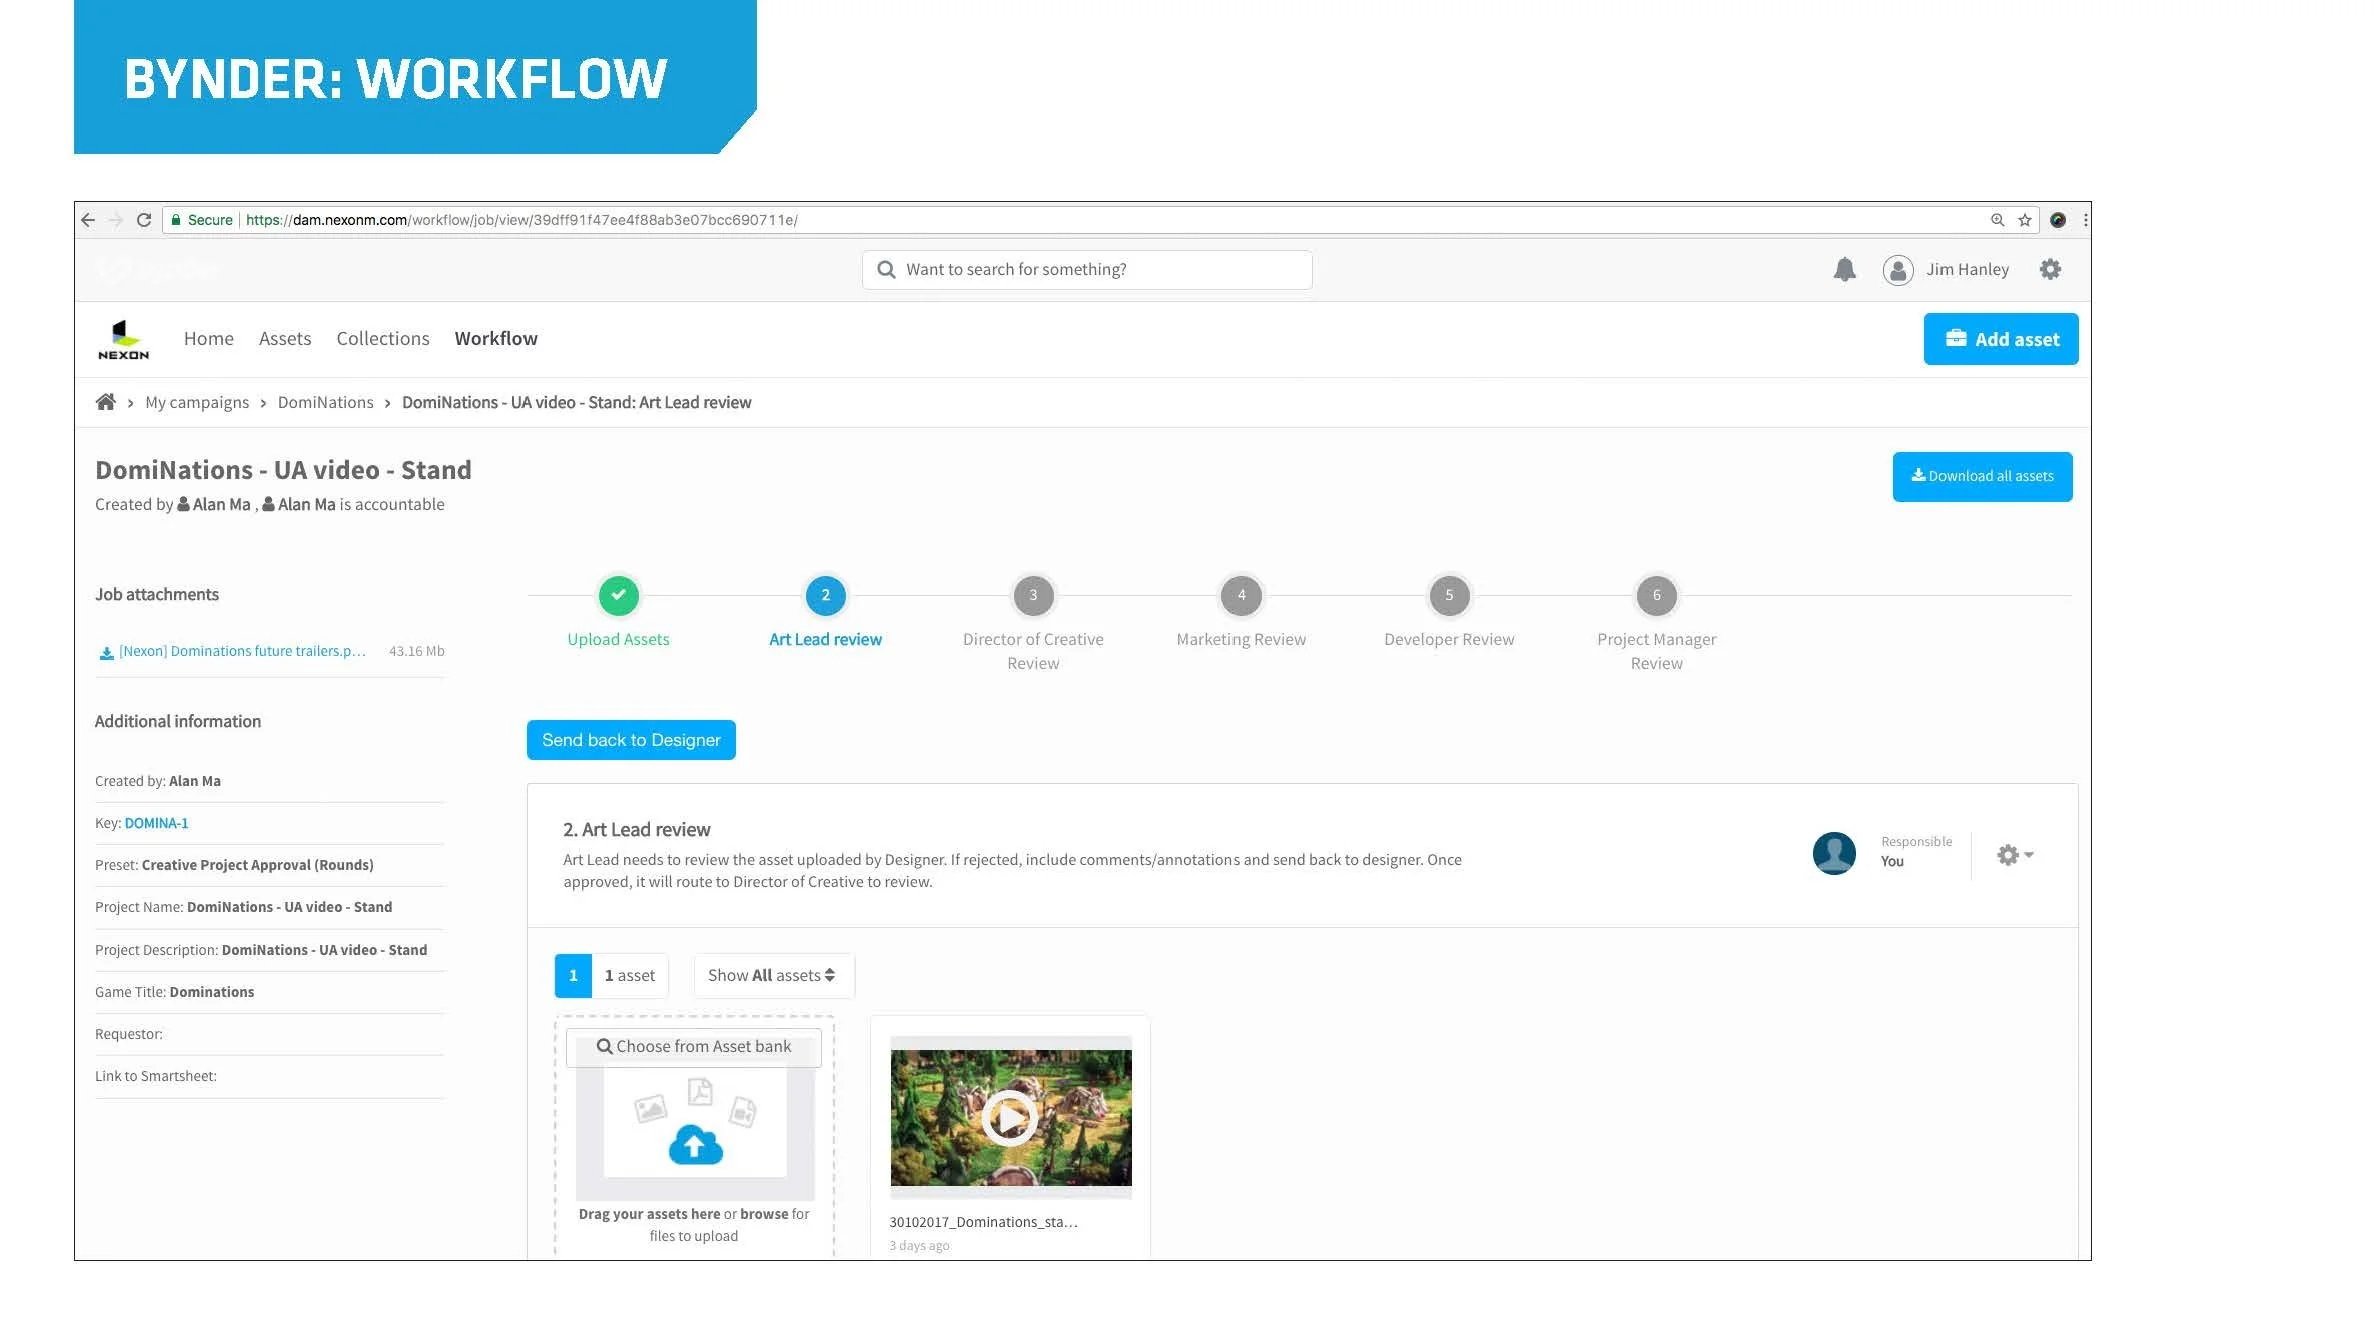Click Choose from Asset bank button
2374x1335 pixels.
pyautogui.click(x=694, y=1047)
